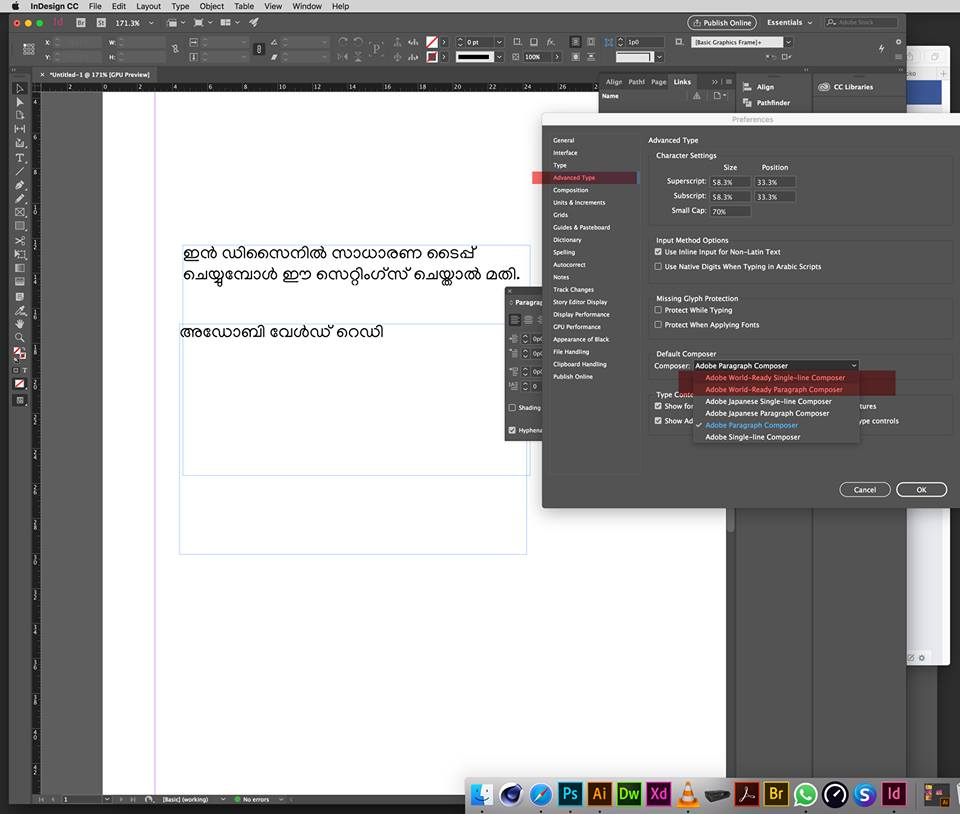
Task: Open the Composition preferences category
Action: pos(571,190)
